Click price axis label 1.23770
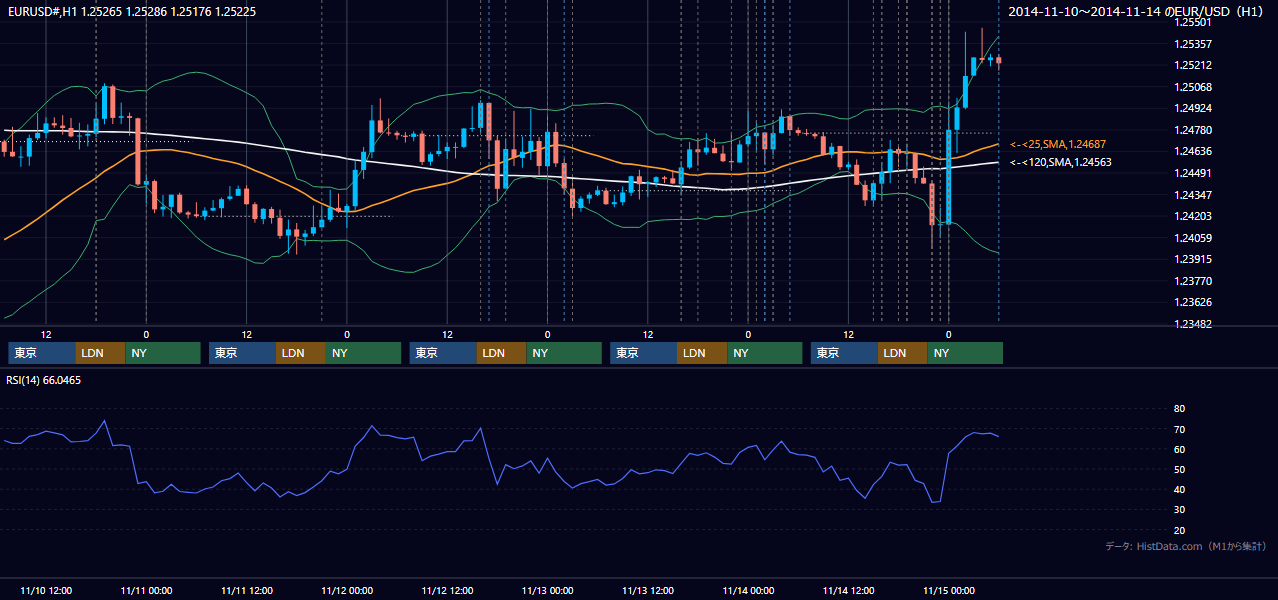Screen dimensions: 1278x600 [1192, 281]
